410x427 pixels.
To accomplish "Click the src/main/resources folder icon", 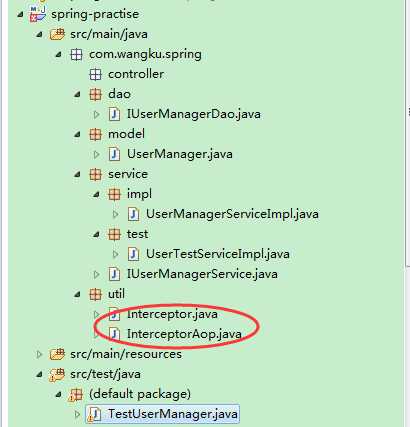I will 57,354.
